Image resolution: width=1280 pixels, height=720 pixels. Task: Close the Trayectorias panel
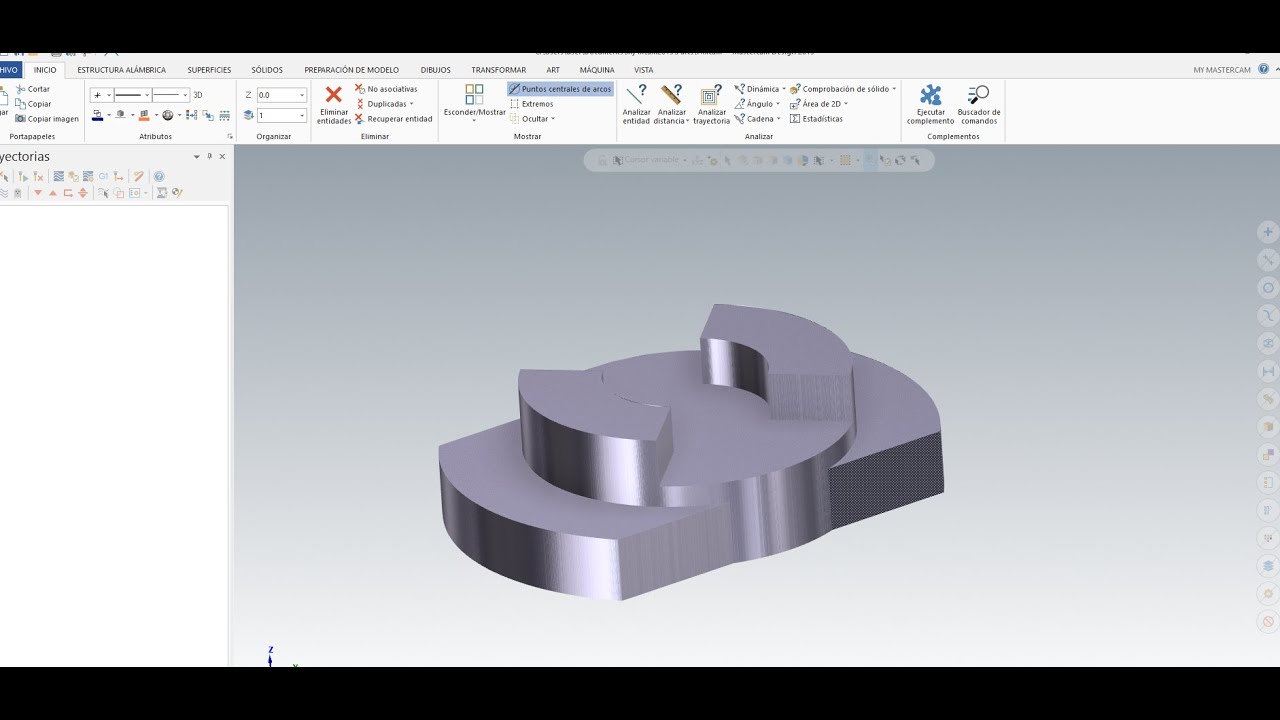222,156
